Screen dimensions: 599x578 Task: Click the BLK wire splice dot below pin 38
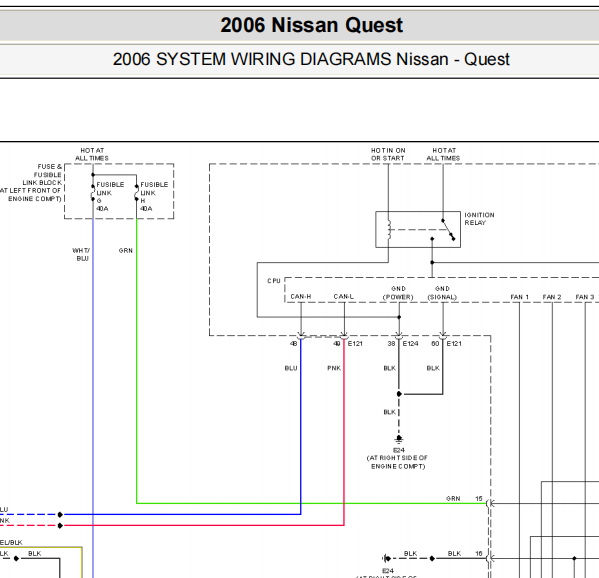click(399, 394)
